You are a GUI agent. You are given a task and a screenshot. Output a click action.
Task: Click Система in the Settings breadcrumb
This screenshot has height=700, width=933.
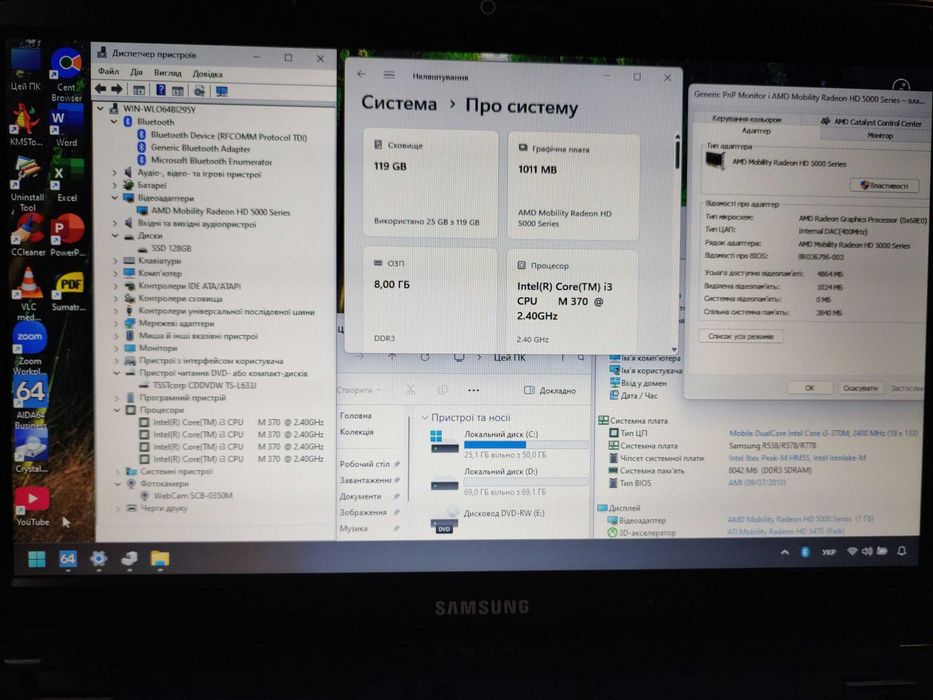[x=399, y=103]
